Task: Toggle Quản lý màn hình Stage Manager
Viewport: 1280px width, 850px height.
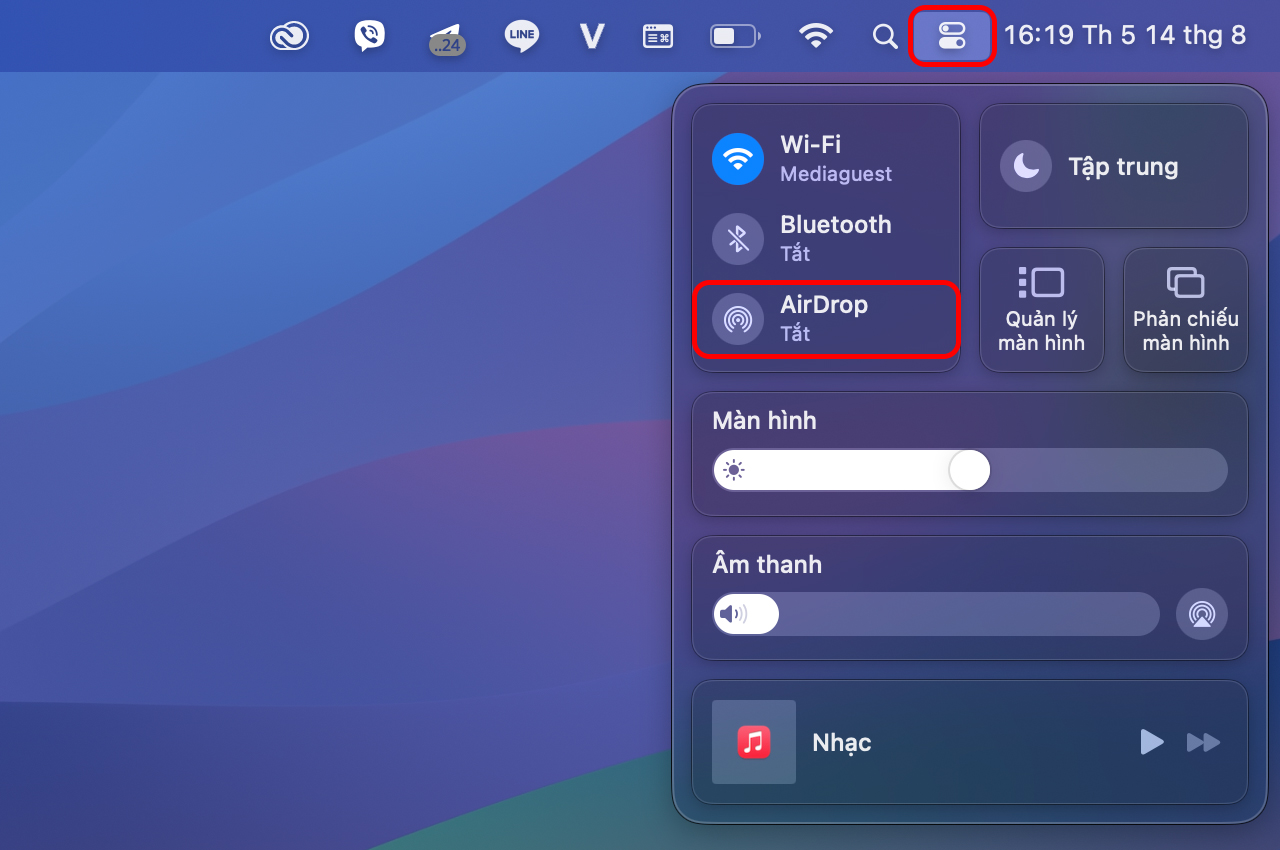Action: (1042, 310)
